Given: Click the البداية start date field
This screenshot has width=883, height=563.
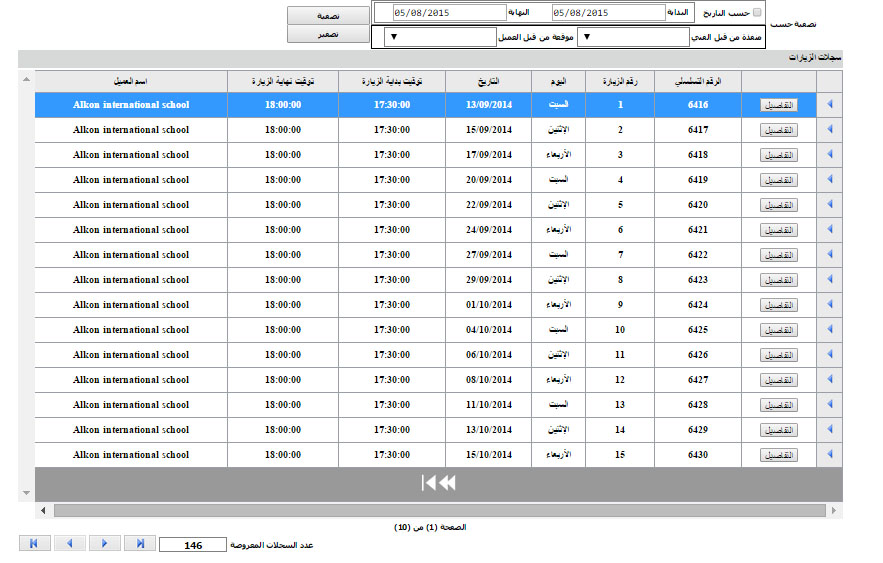Looking at the screenshot, I should [x=608, y=13].
